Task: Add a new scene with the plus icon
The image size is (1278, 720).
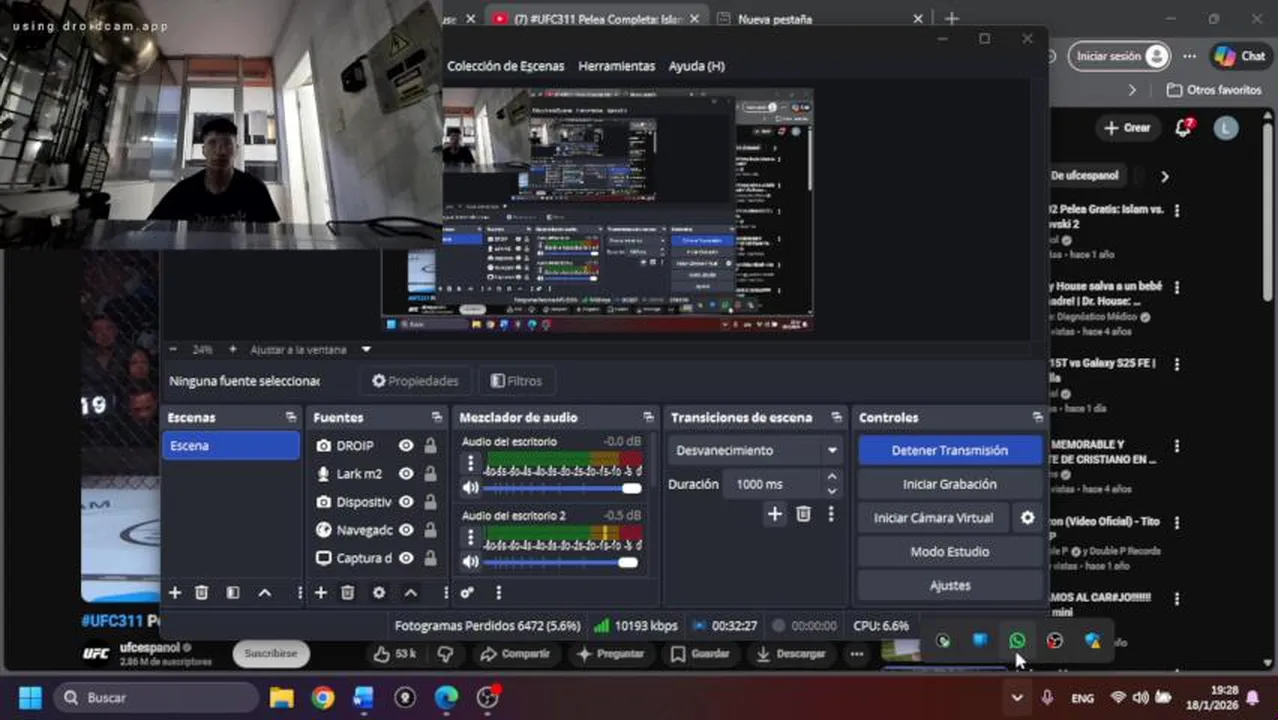Action: click(175, 593)
